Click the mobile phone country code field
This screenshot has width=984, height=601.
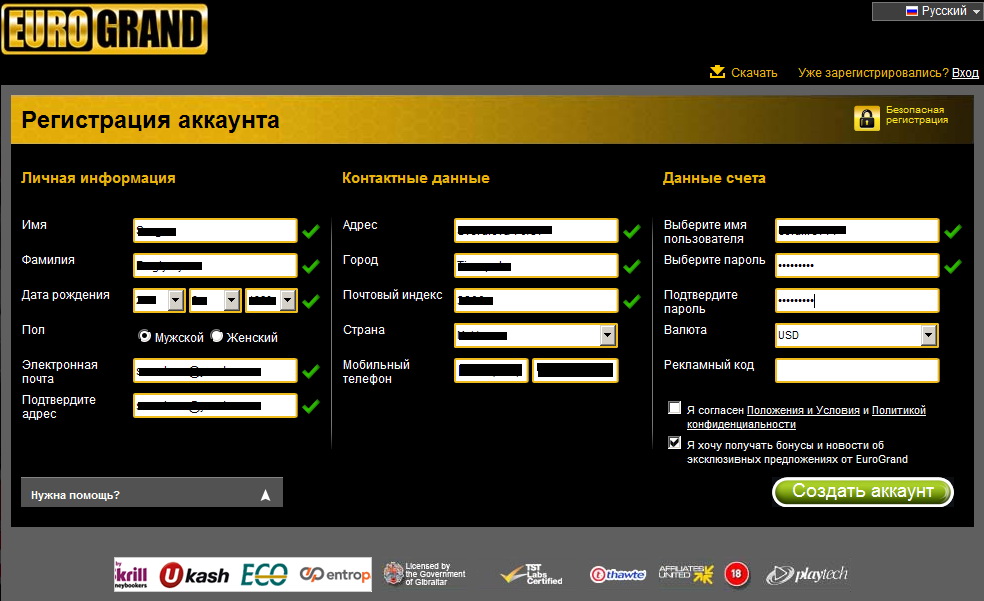tap(491, 370)
